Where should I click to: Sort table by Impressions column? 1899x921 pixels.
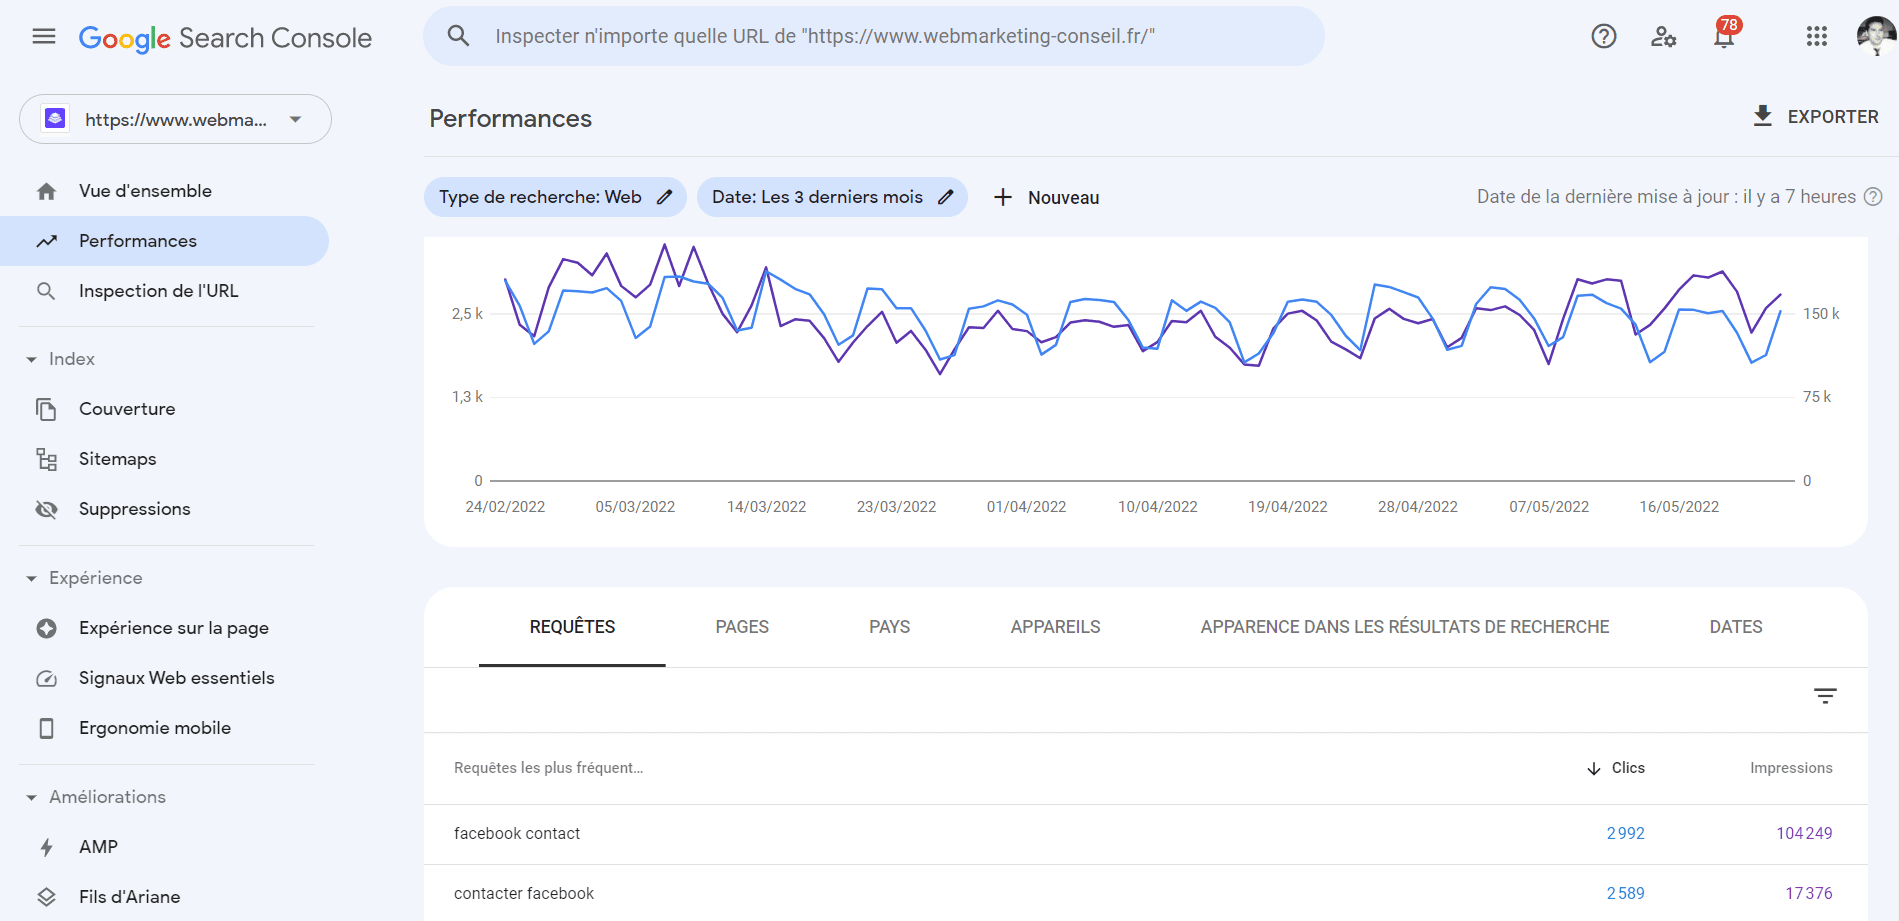pos(1791,768)
